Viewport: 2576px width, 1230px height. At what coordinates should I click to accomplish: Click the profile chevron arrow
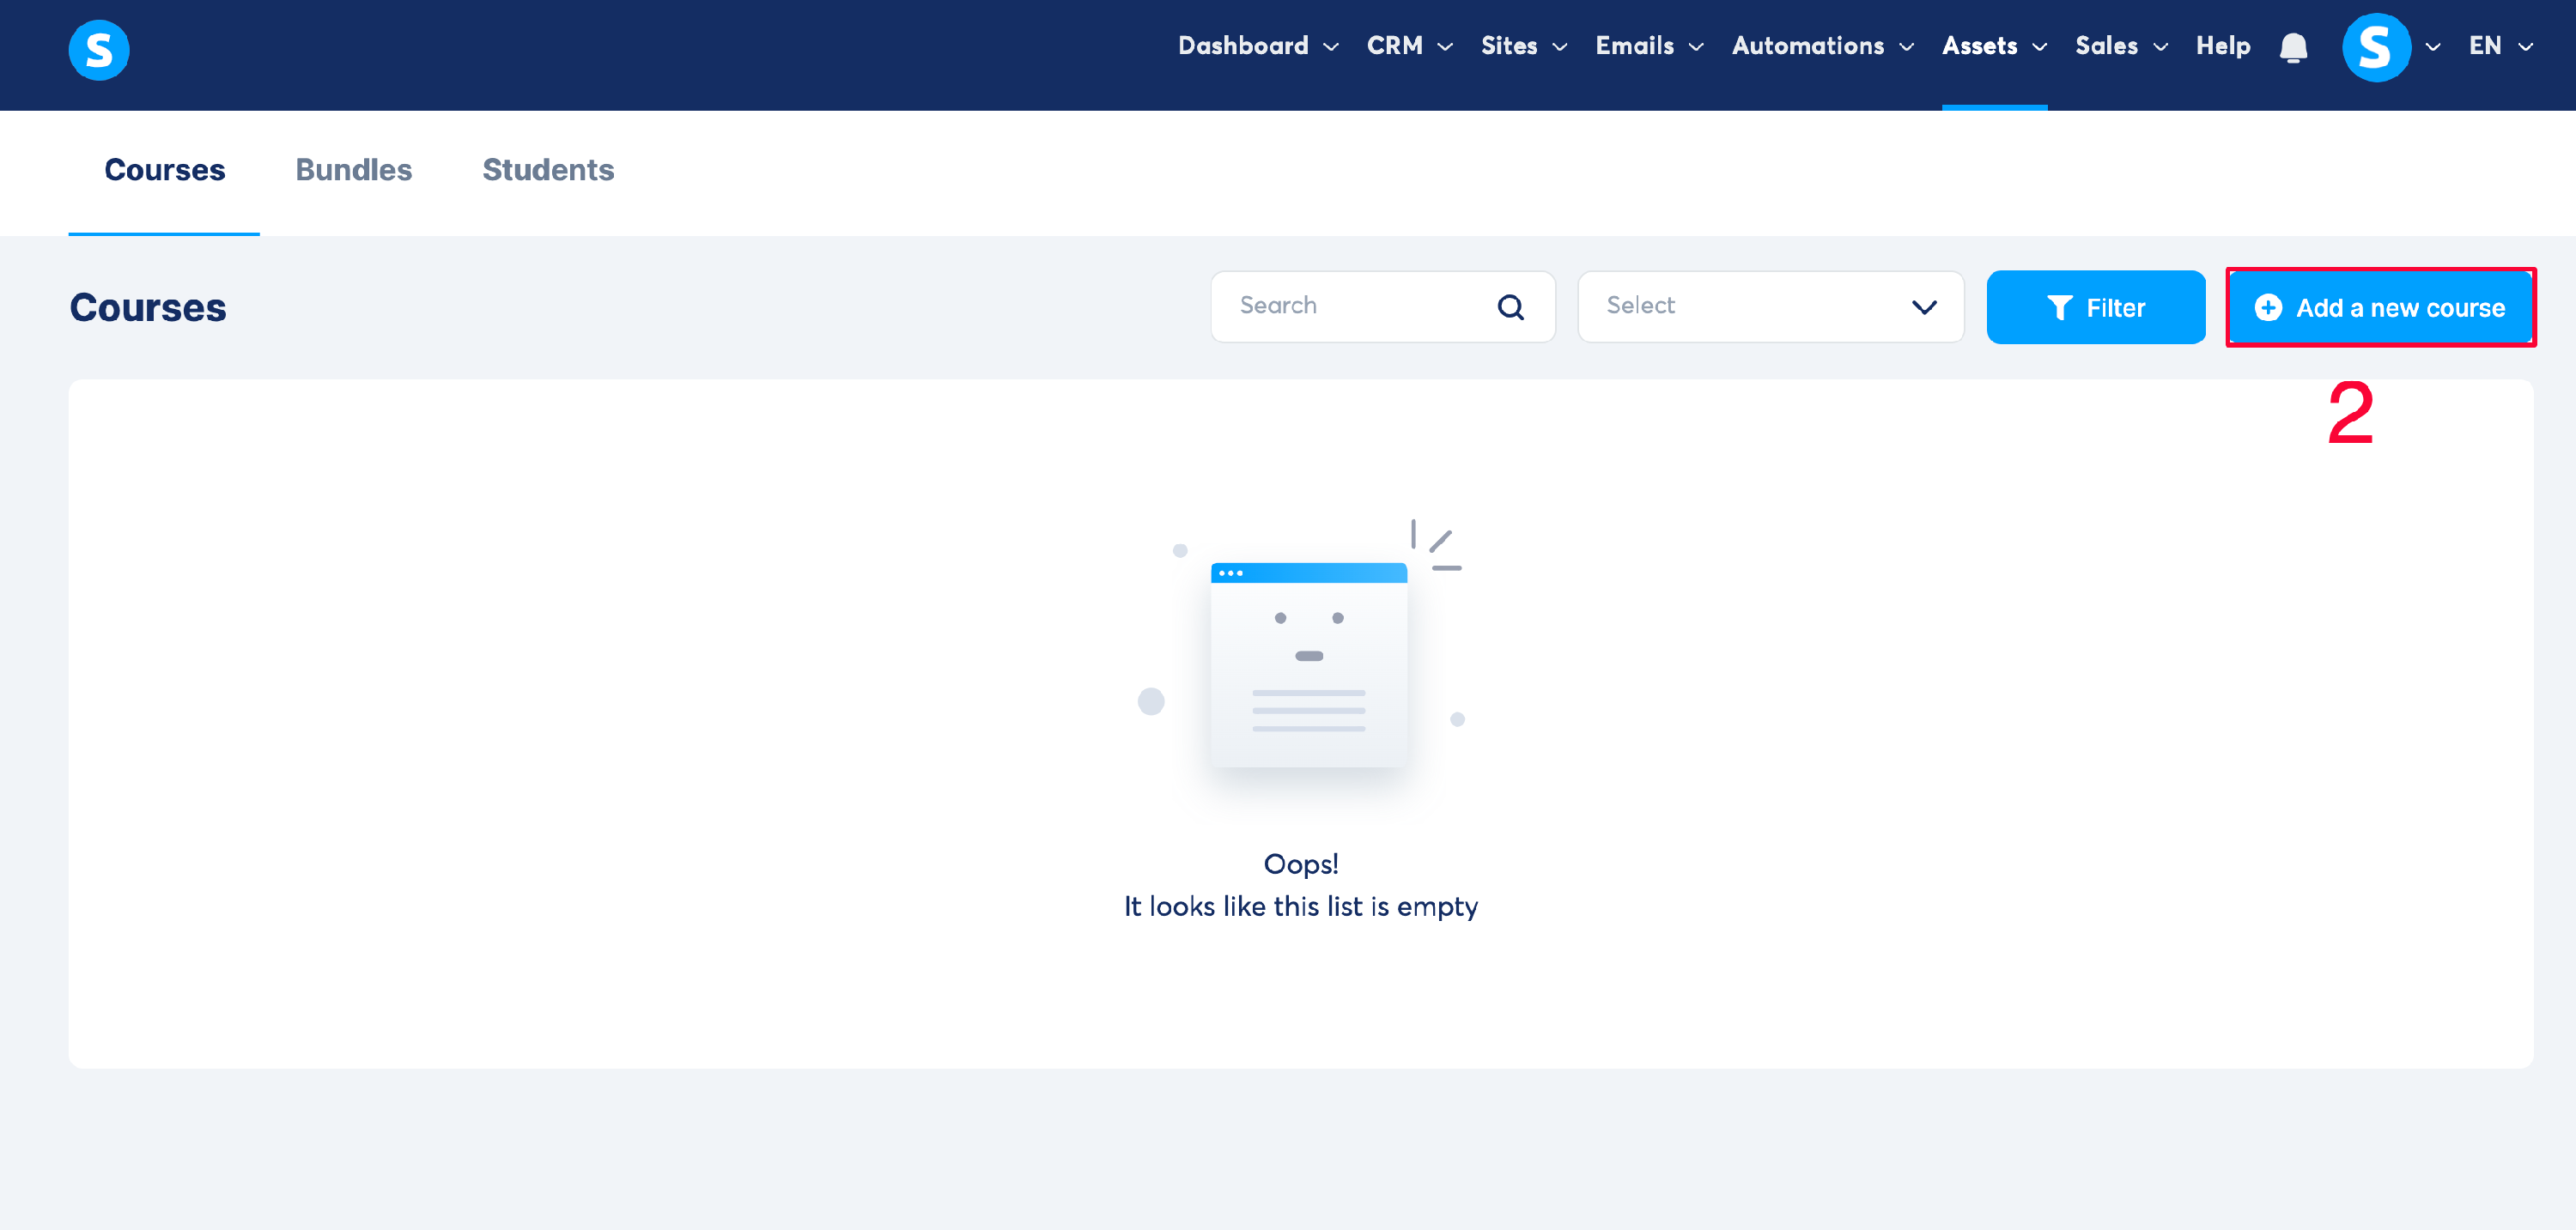(x=2433, y=47)
